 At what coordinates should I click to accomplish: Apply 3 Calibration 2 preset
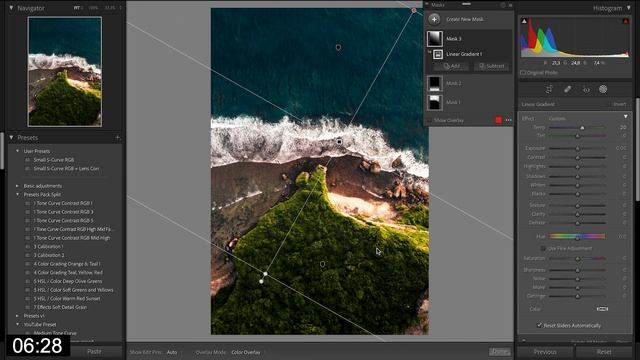pos(49,255)
